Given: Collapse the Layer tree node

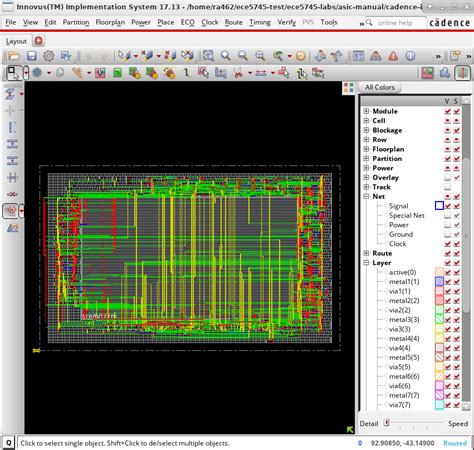Looking at the screenshot, I should click(366, 263).
